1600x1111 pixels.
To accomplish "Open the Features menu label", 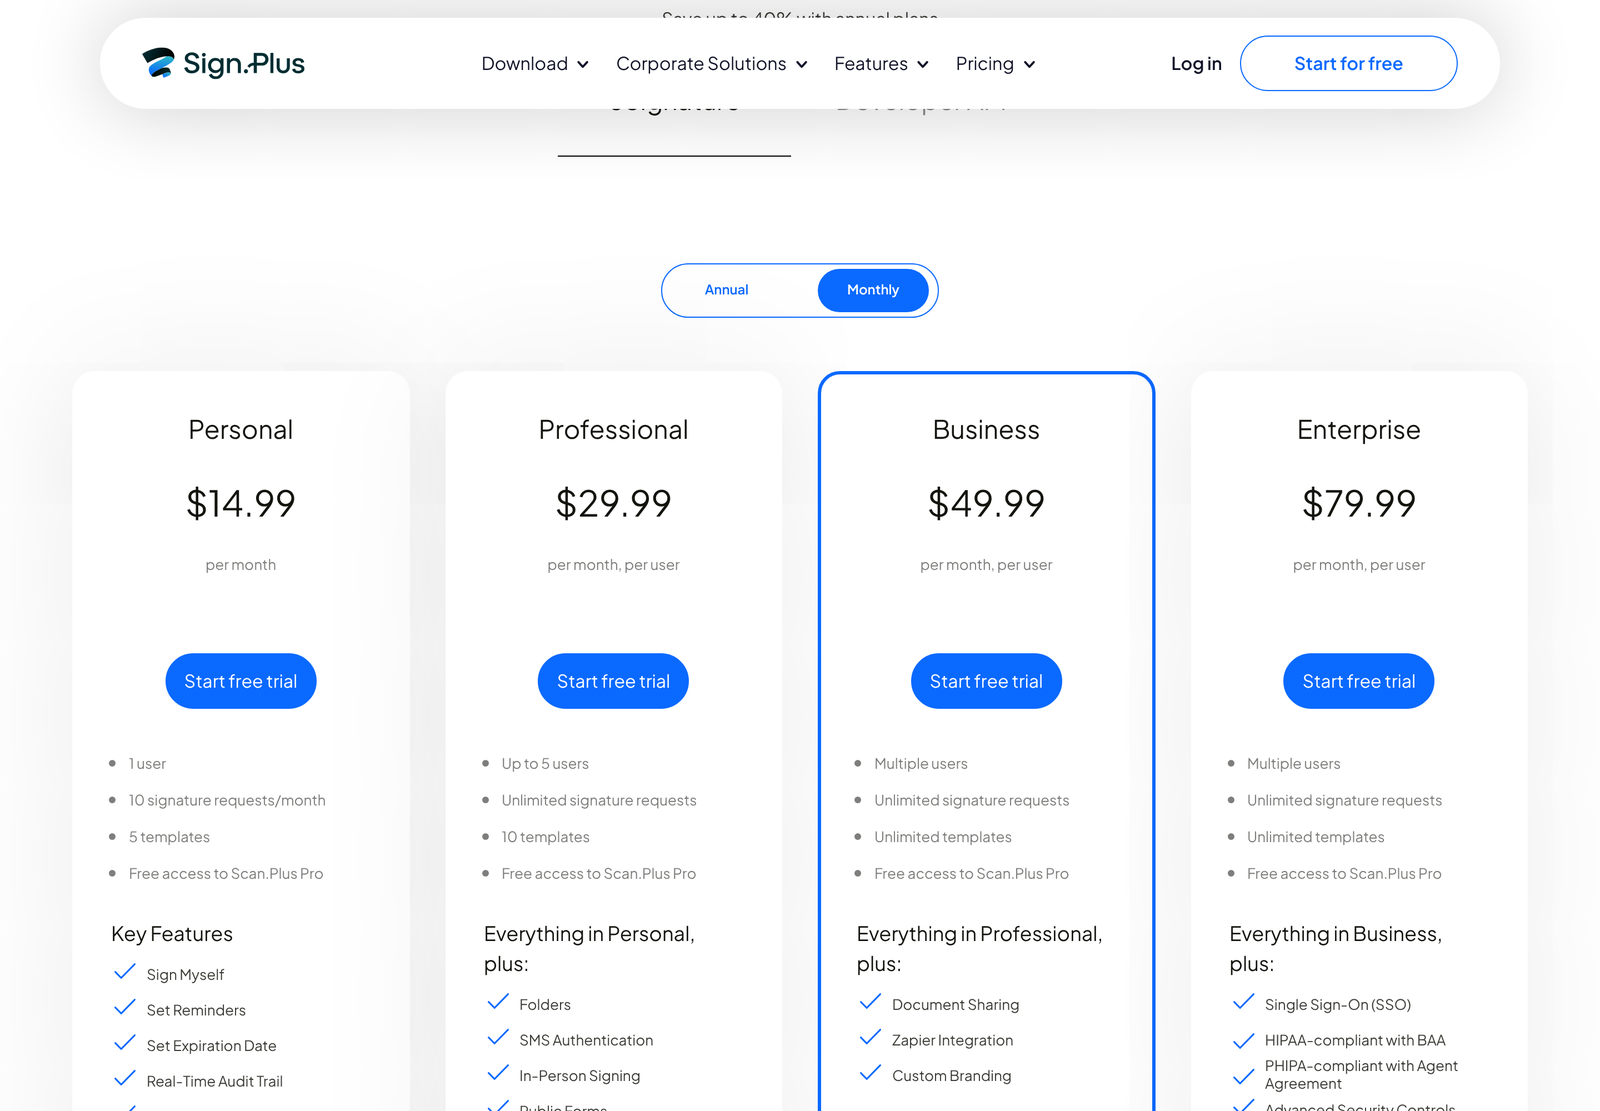I will pos(871,64).
